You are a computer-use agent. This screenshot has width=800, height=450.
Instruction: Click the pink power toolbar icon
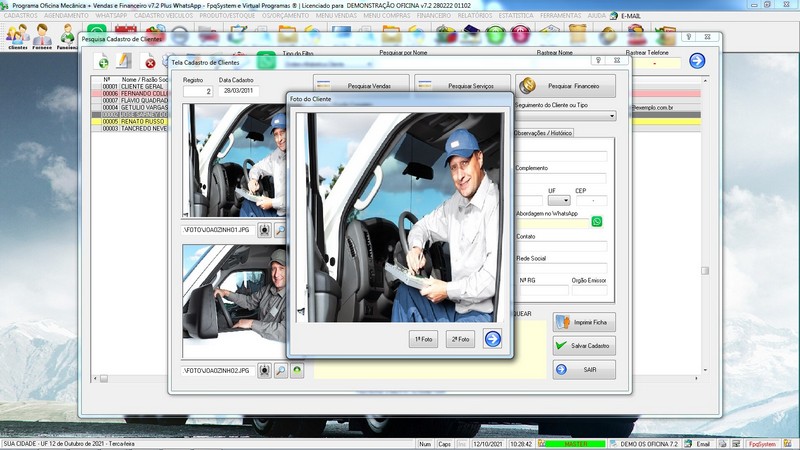click(520, 34)
